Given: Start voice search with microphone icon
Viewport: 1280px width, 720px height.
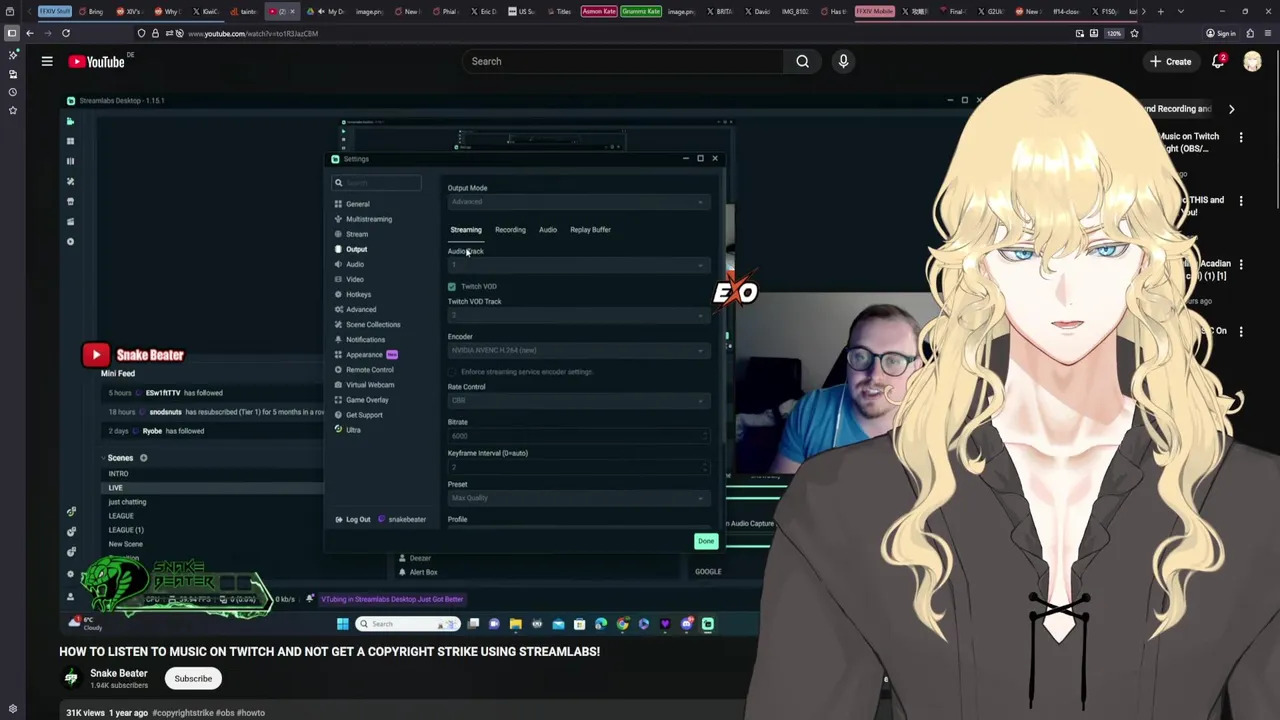Looking at the screenshot, I should 843,62.
